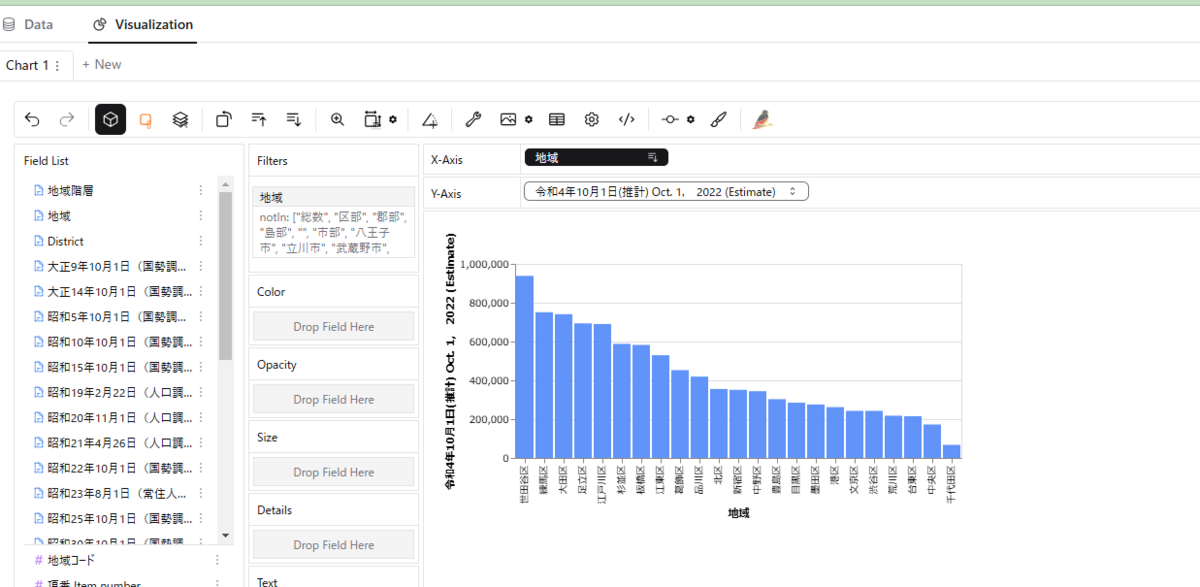
Task: Open the layout size settings gear
Action: [x=393, y=120]
